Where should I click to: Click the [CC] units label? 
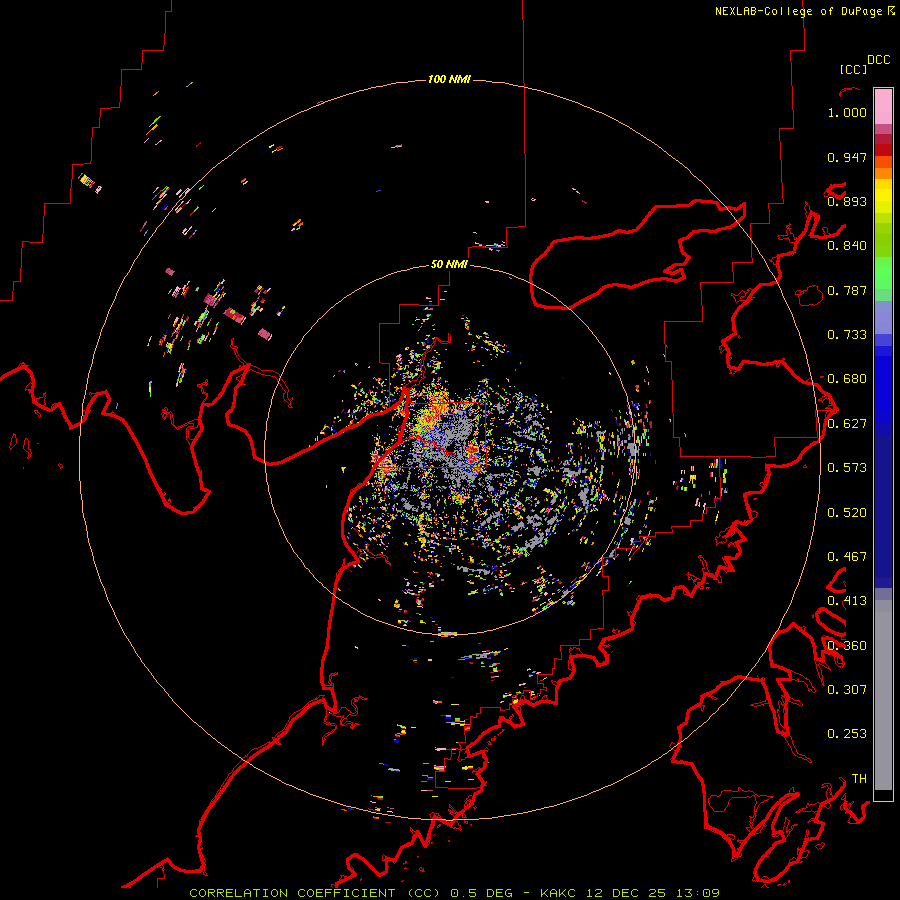click(853, 69)
